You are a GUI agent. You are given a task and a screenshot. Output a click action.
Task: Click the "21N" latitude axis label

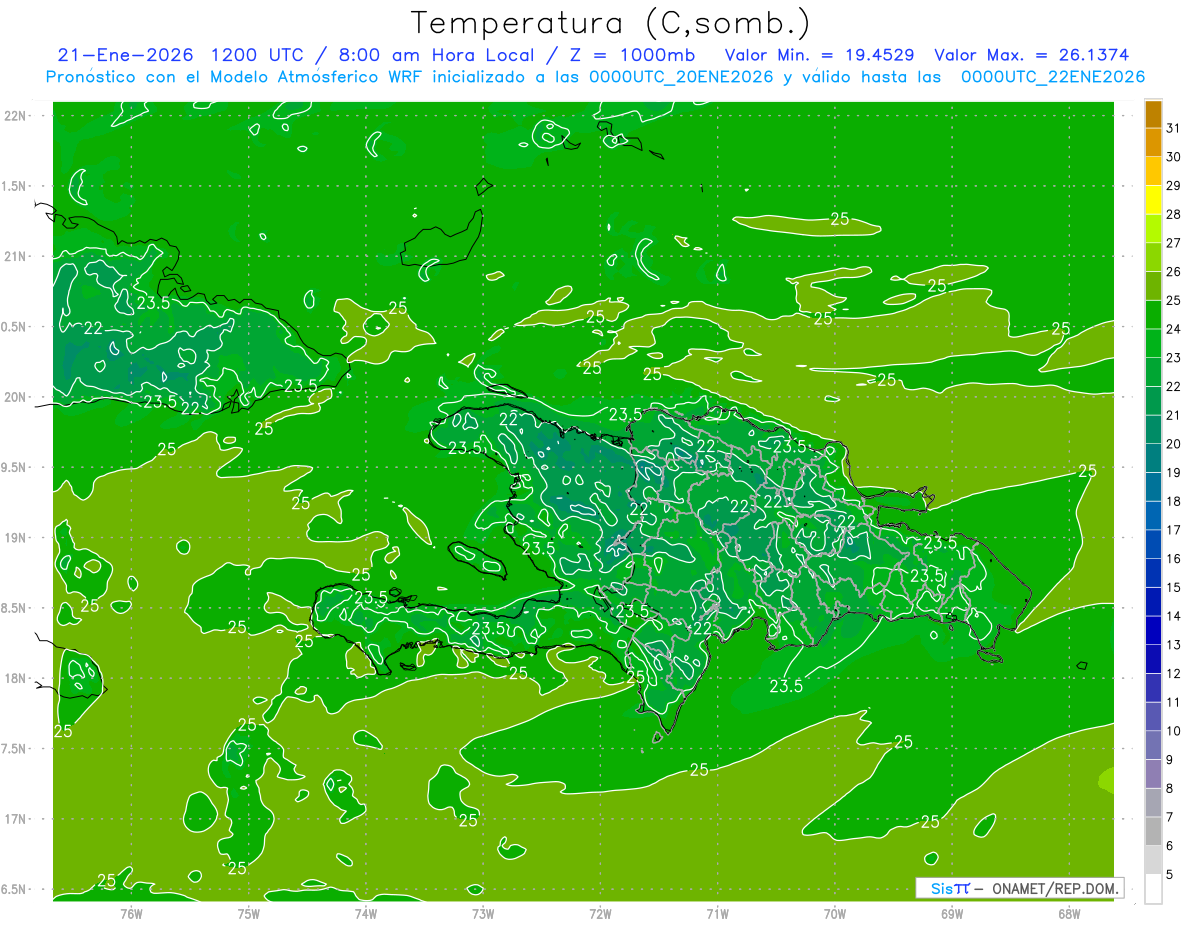point(16,257)
